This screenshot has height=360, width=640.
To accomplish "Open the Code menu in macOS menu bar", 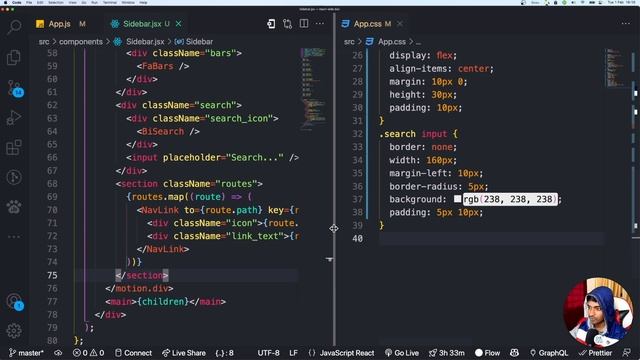I will click(x=17, y=2).
